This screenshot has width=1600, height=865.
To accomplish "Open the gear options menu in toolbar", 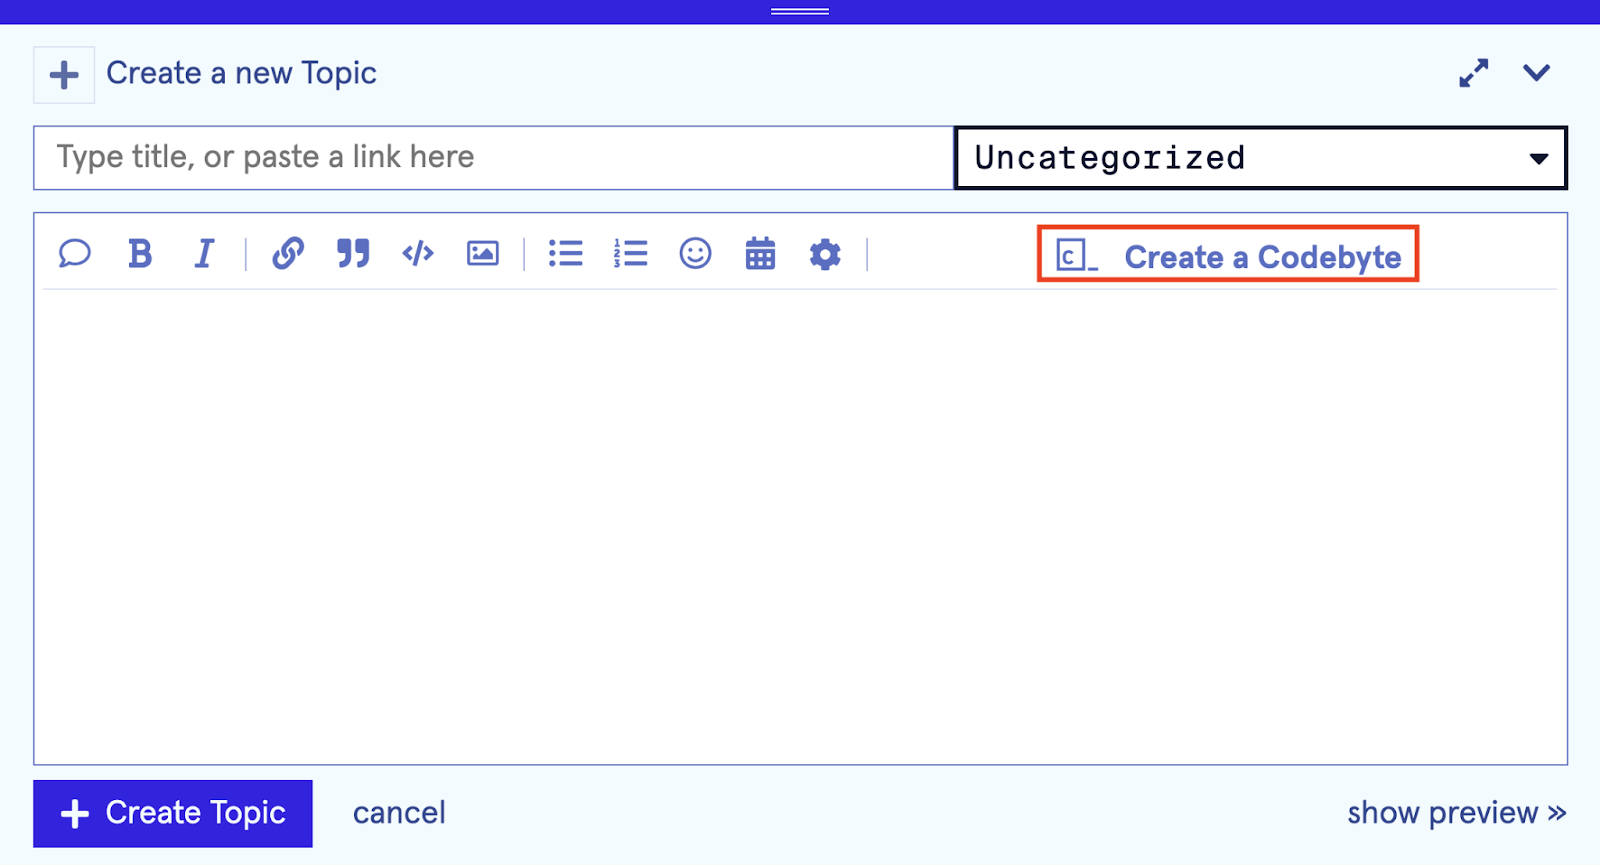I will (825, 254).
